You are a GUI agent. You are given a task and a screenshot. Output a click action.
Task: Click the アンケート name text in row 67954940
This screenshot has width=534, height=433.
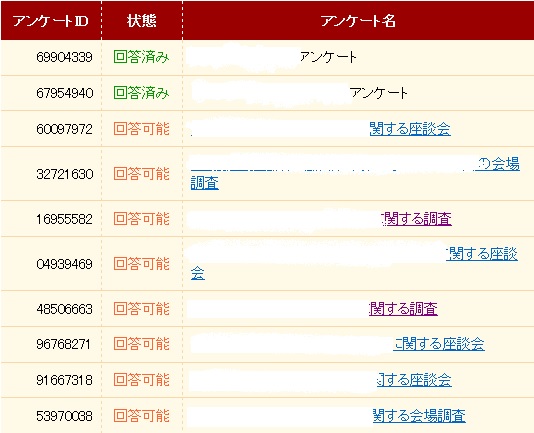(x=378, y=93)
